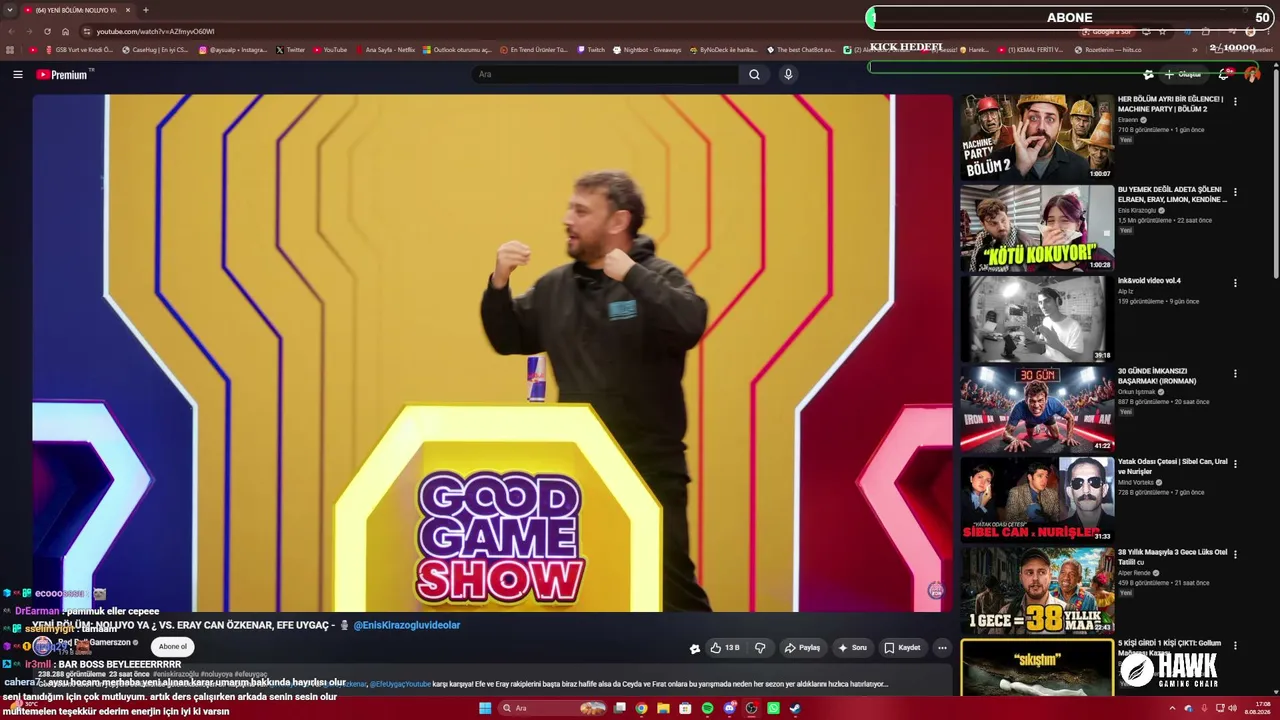Open title BU YEMEK DEĞİL ADETA ŞÖLEN
The height and width of the screenshot is (720, 1280).
click(x=1172, y=195)
